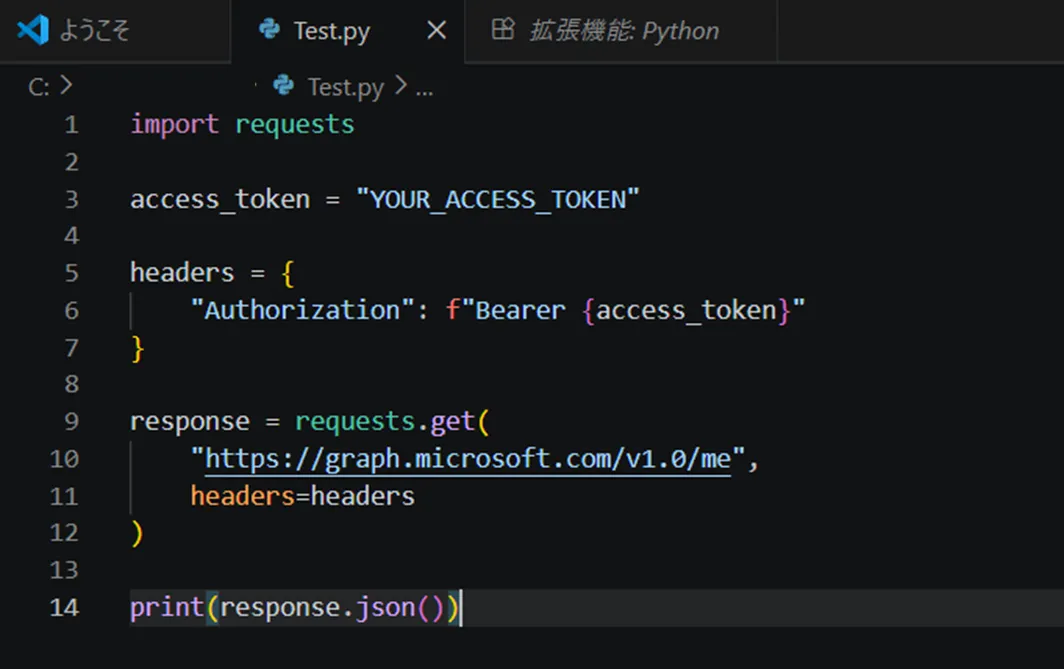Viewport: 1064px width, 669px height.
Task: Open the breadcrumb ellipsis menu after Test.py
Action: click(x=424, y=90)
